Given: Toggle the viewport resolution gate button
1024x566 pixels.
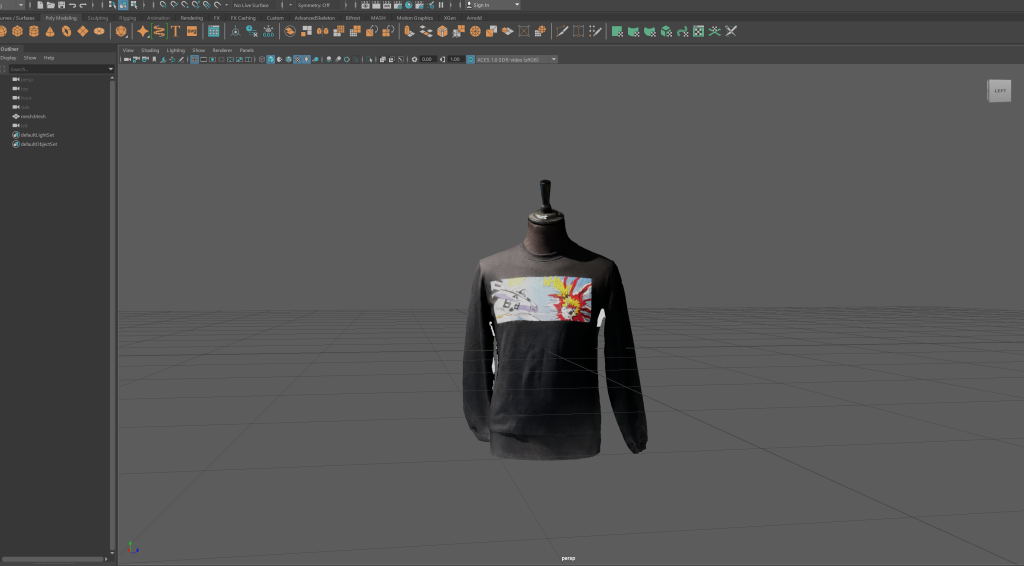Looking at the screenshot, I should point(212,59).
